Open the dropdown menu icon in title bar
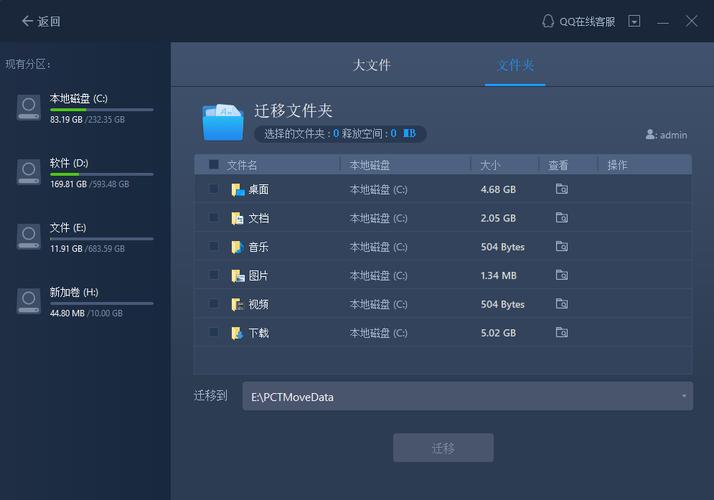Screen dimensions: 714x500 tap(634, 21)
